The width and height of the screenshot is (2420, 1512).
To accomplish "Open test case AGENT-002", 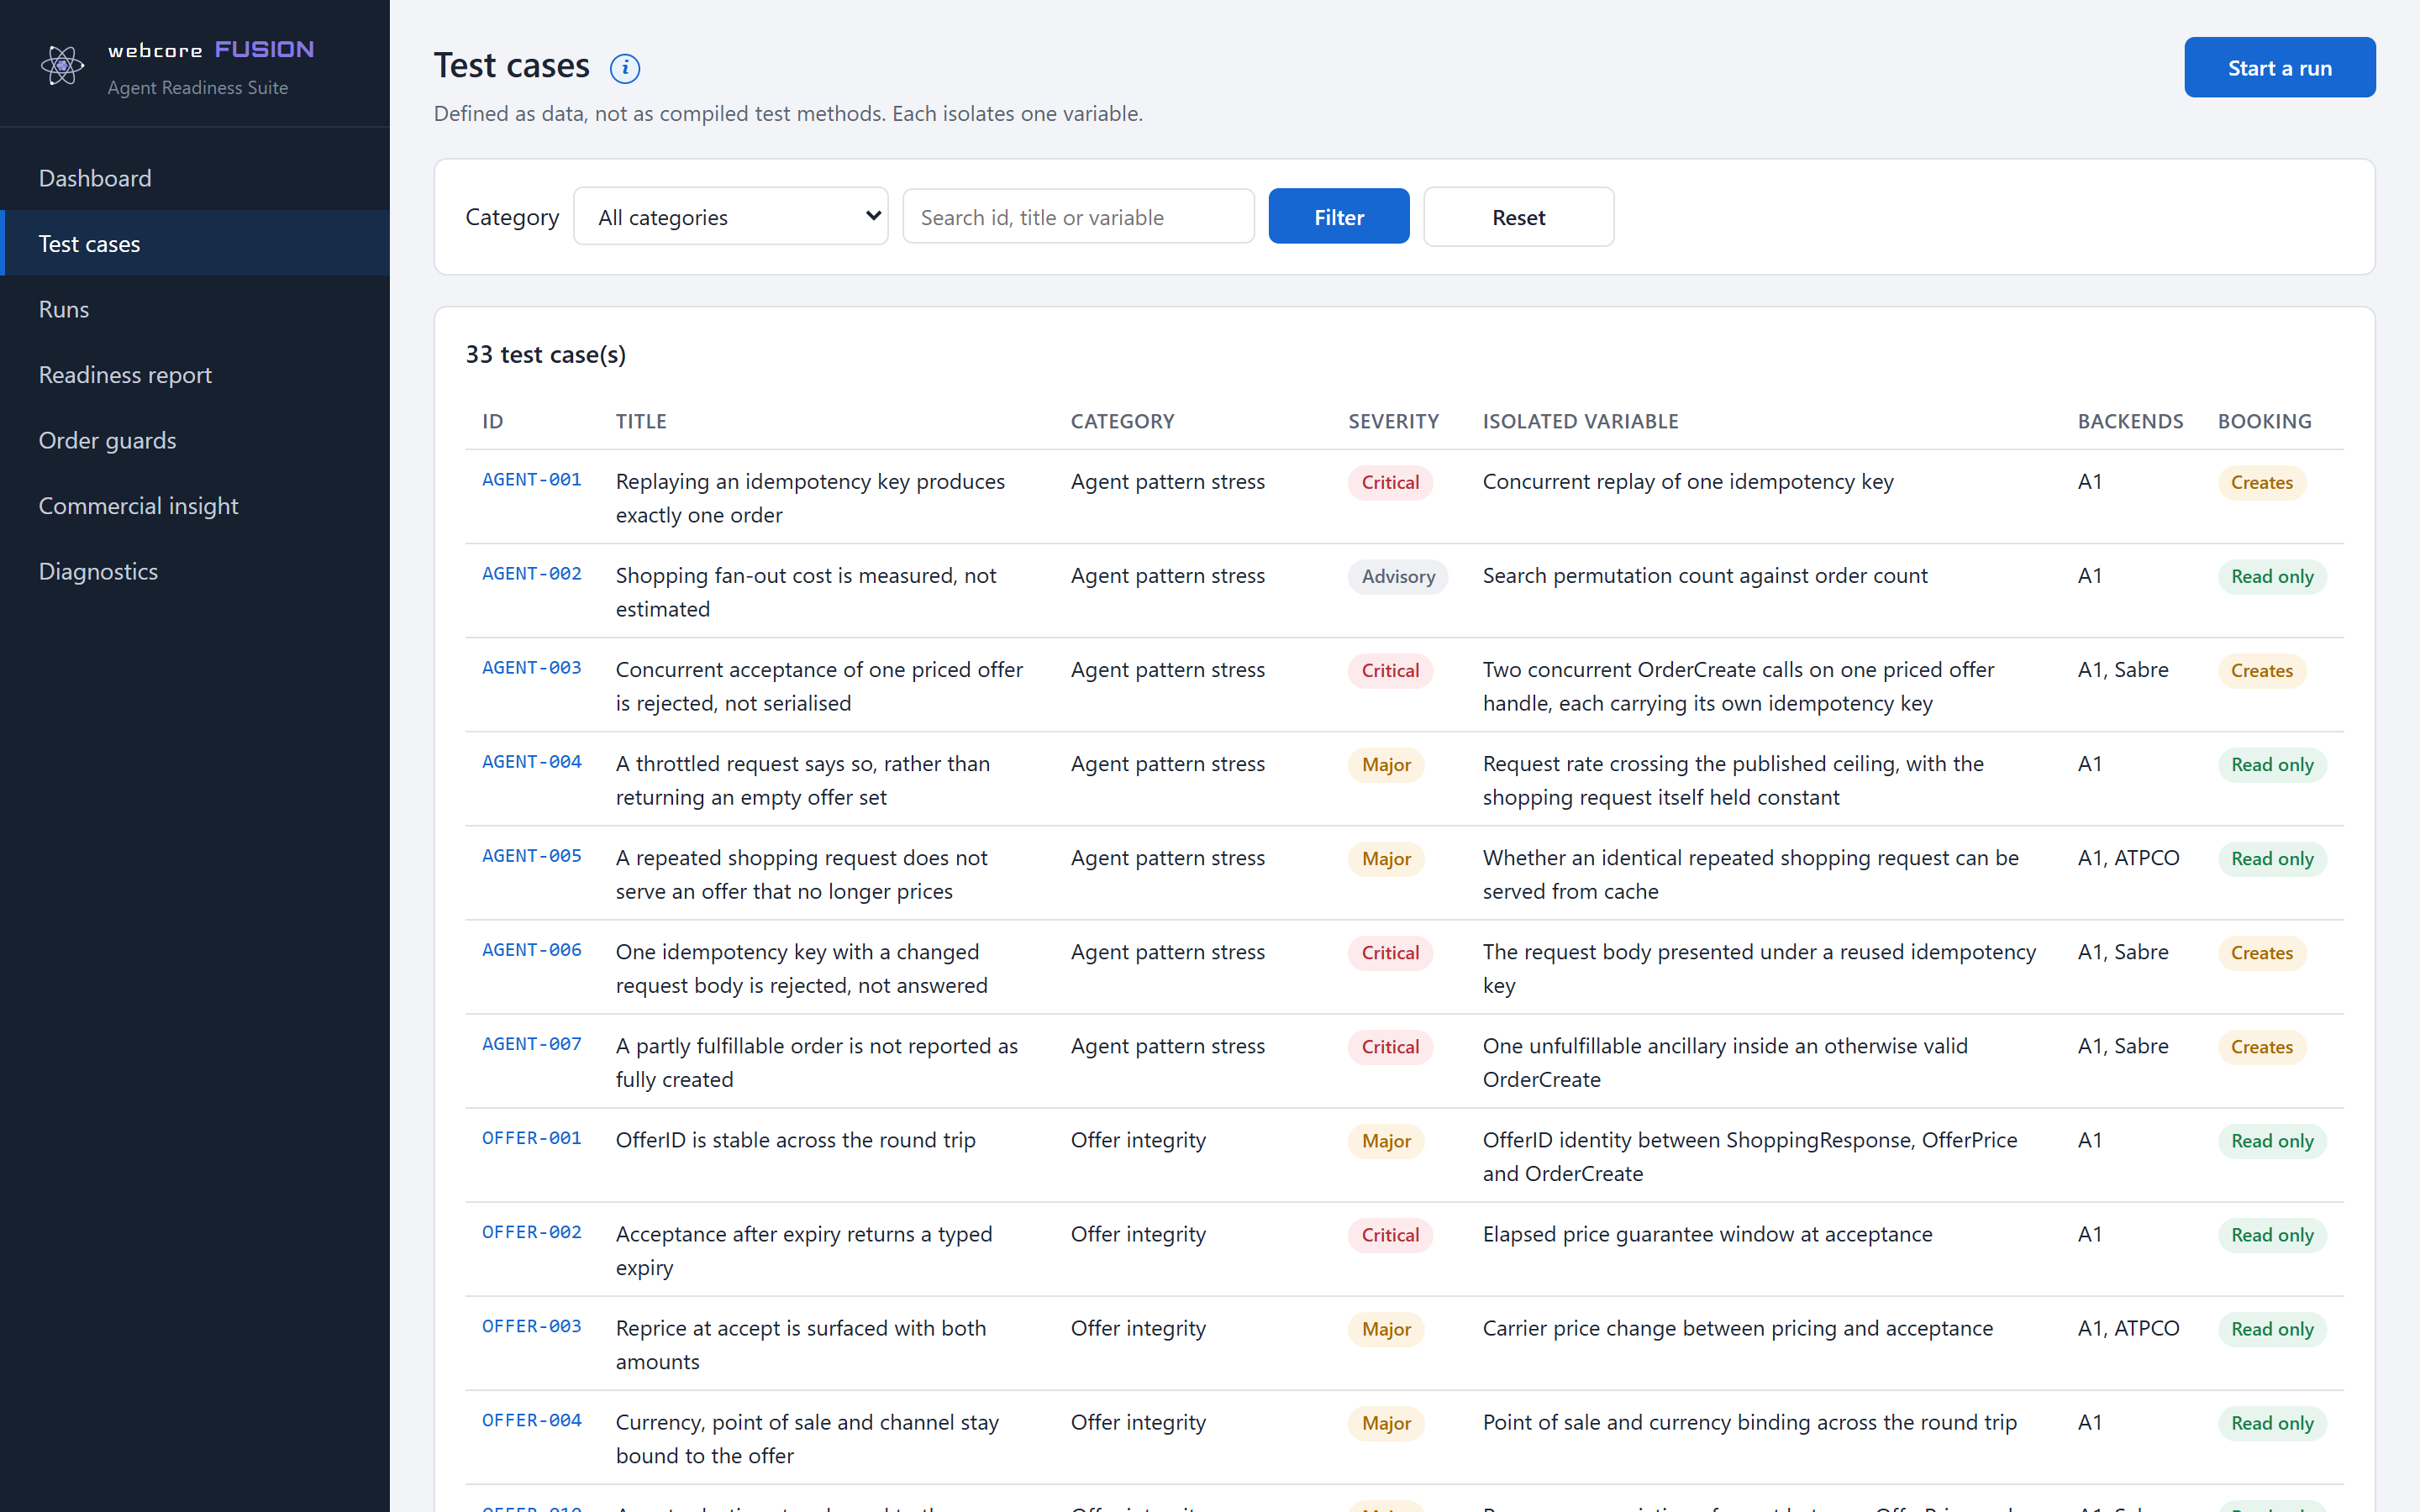I will click(531, 574).
